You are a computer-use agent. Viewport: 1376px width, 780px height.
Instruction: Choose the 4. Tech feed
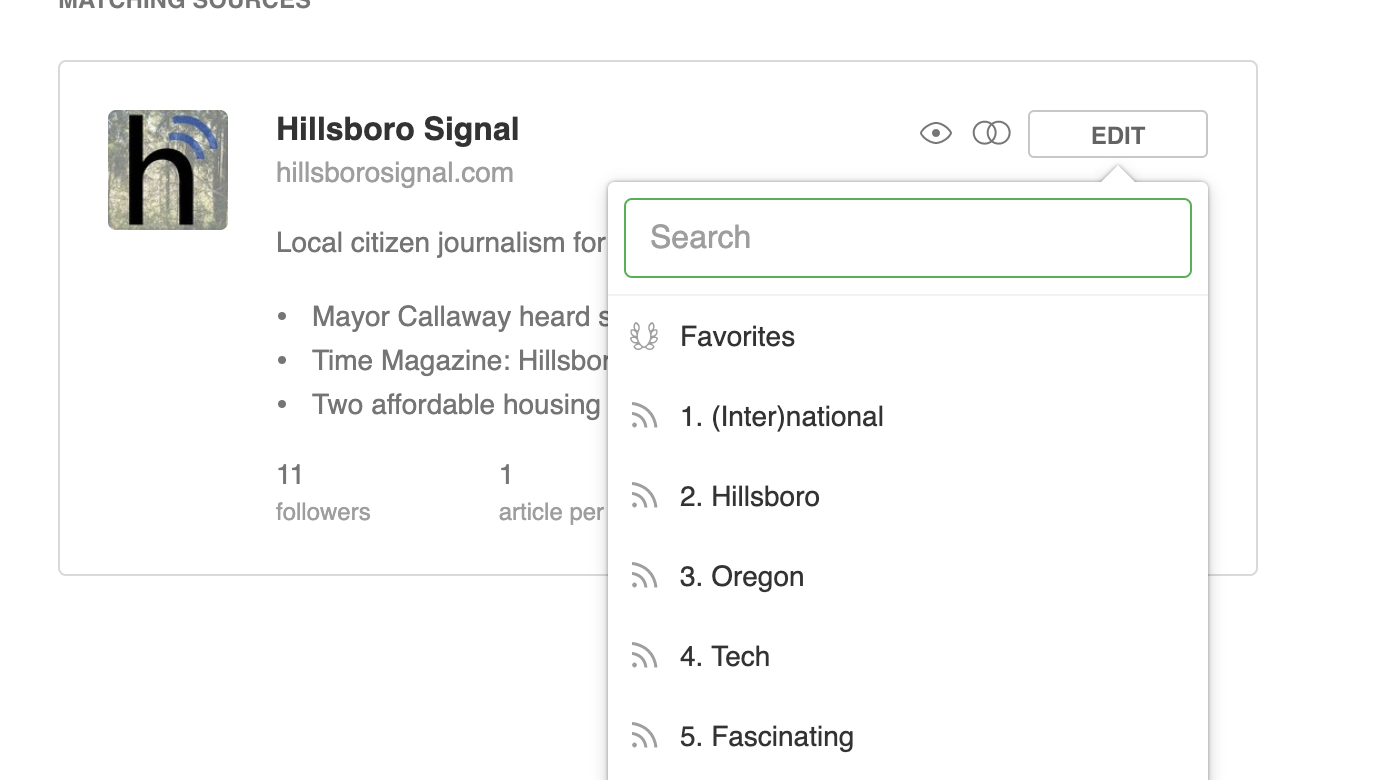(x=724, y=657)
